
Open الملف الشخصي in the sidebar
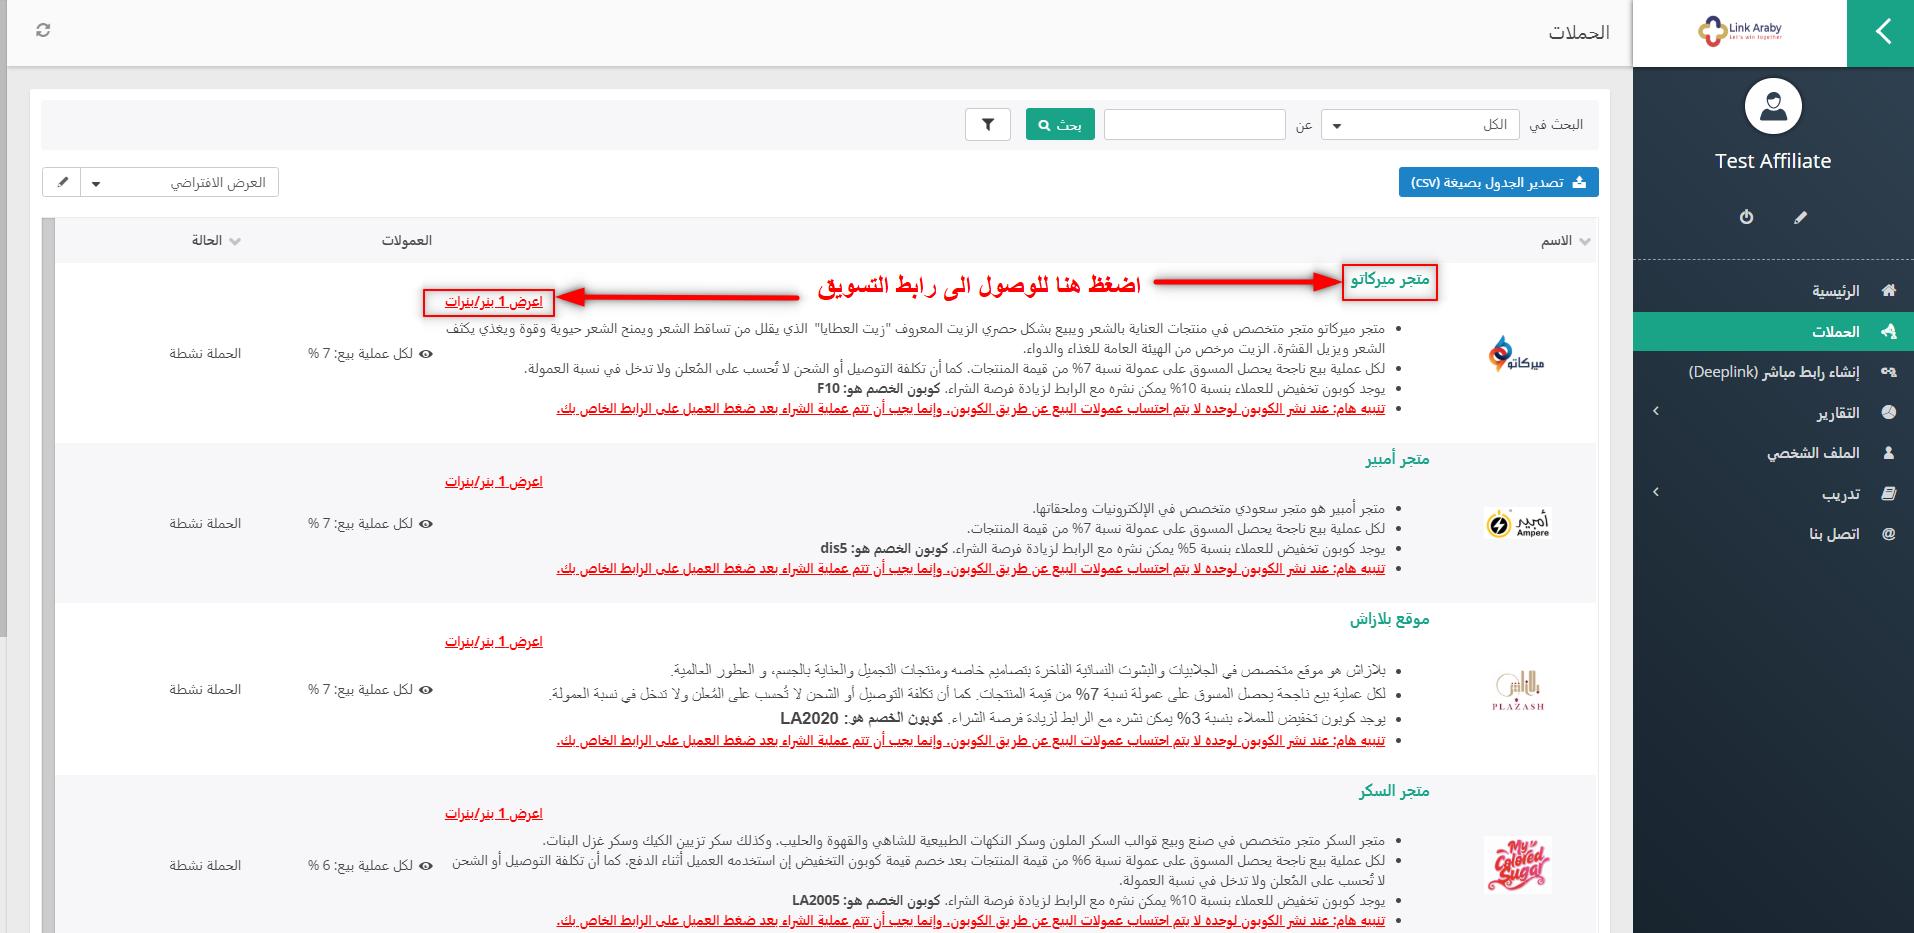click(1814, 453)
